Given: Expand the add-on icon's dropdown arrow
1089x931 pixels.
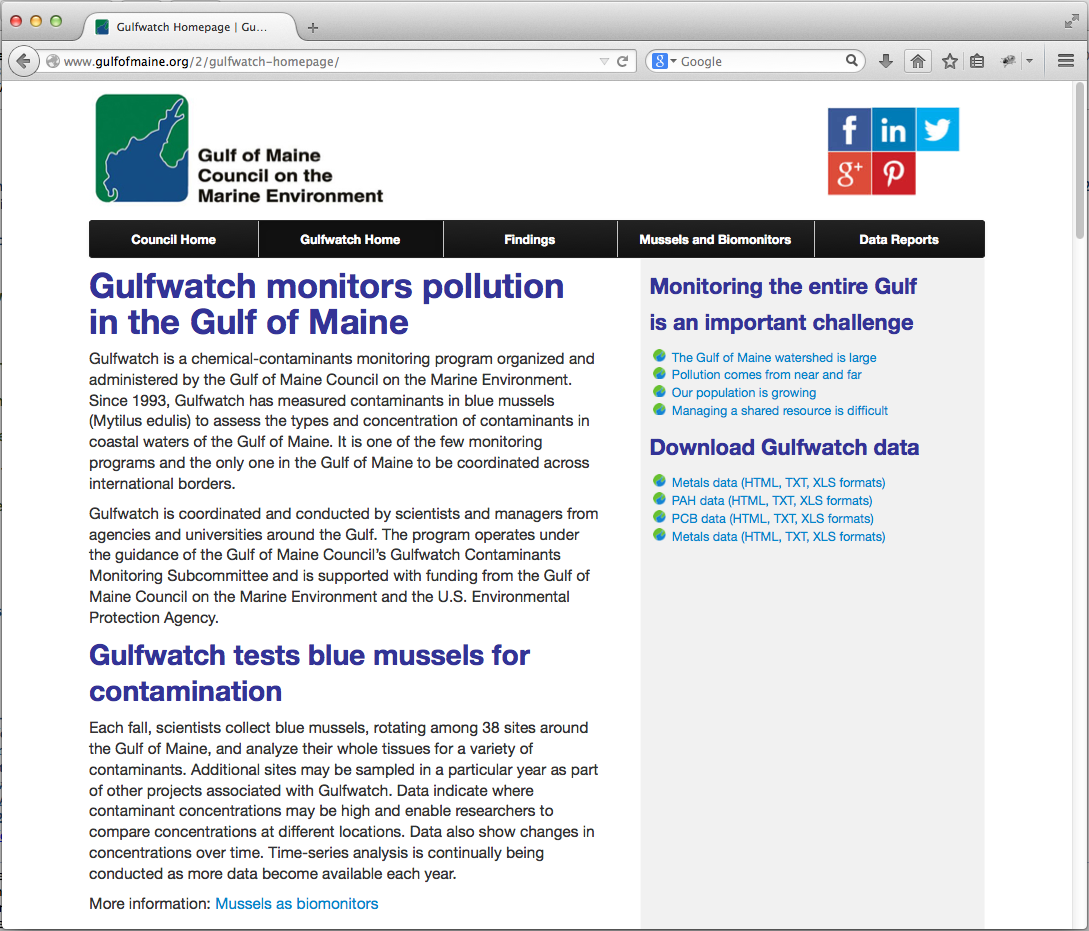Looking at the screenshot, I should [x=1029, y=61].
